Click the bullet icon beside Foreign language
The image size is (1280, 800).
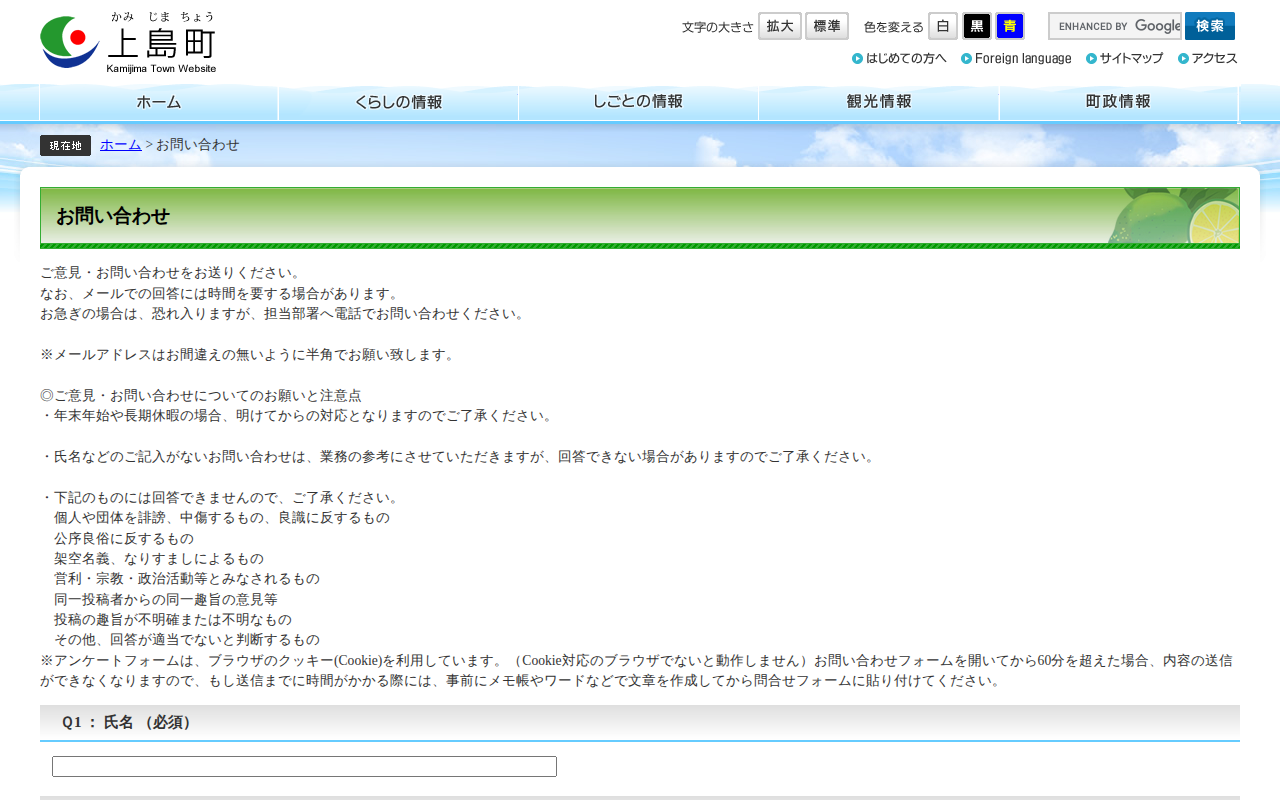coord(967,58)
